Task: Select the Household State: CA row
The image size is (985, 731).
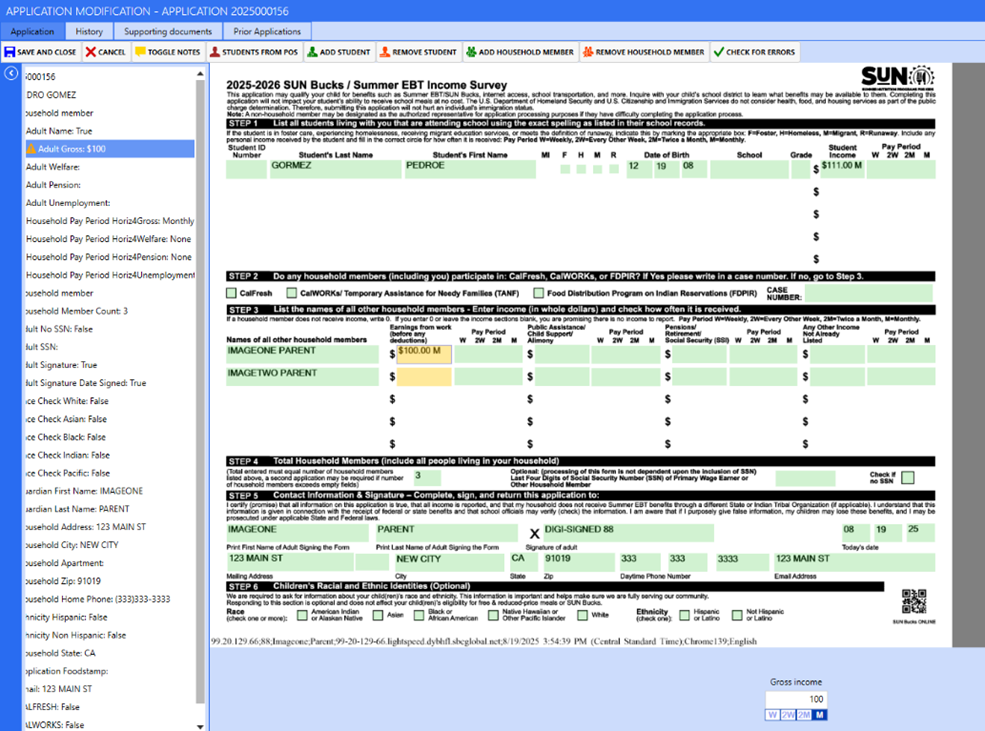Action: [109, 653]
